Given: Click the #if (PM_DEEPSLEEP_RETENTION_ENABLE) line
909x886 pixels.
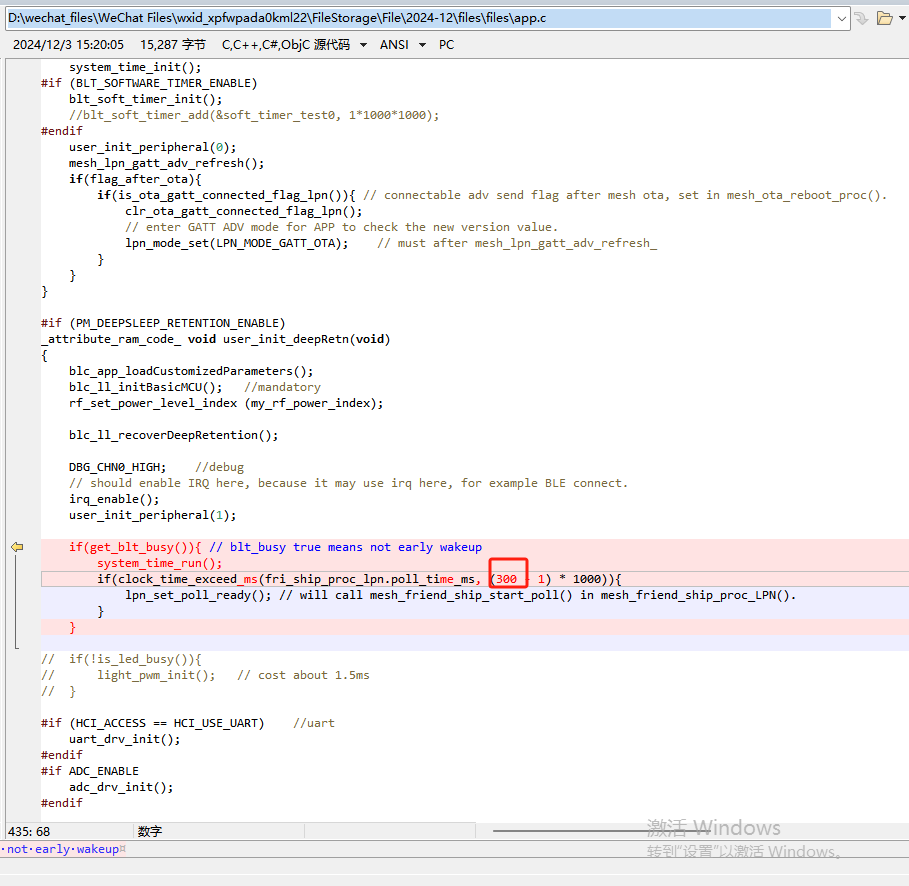Looking at the screenshot, I should pos(163,323).
